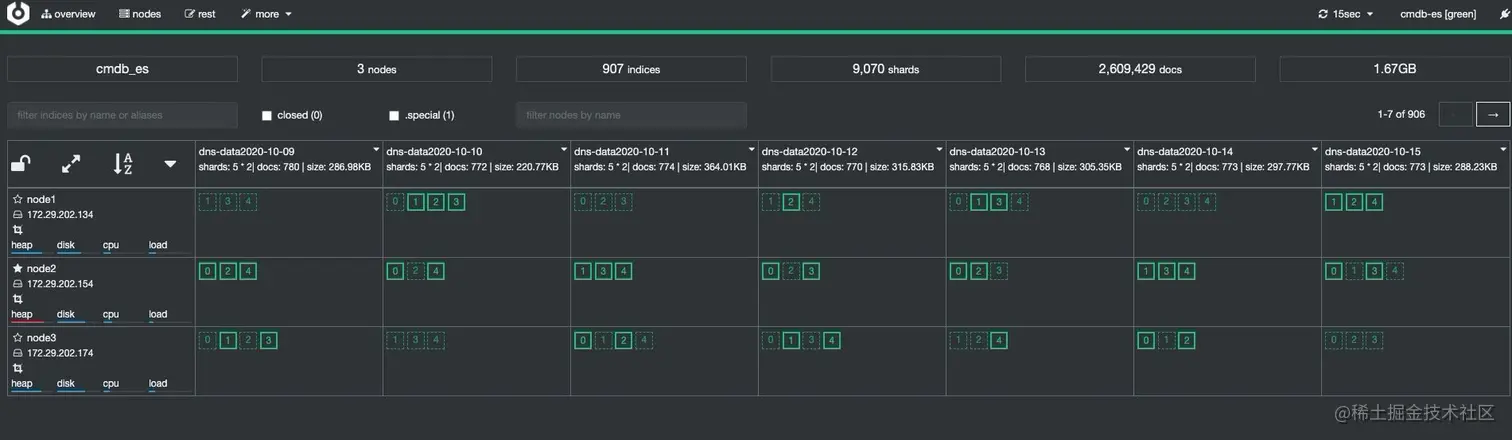The width and height of the screenshot is (1512, 440).
Task: Open the dns-data2020-10-10 index dropdown arrow
Action: [x=563, y=151]
